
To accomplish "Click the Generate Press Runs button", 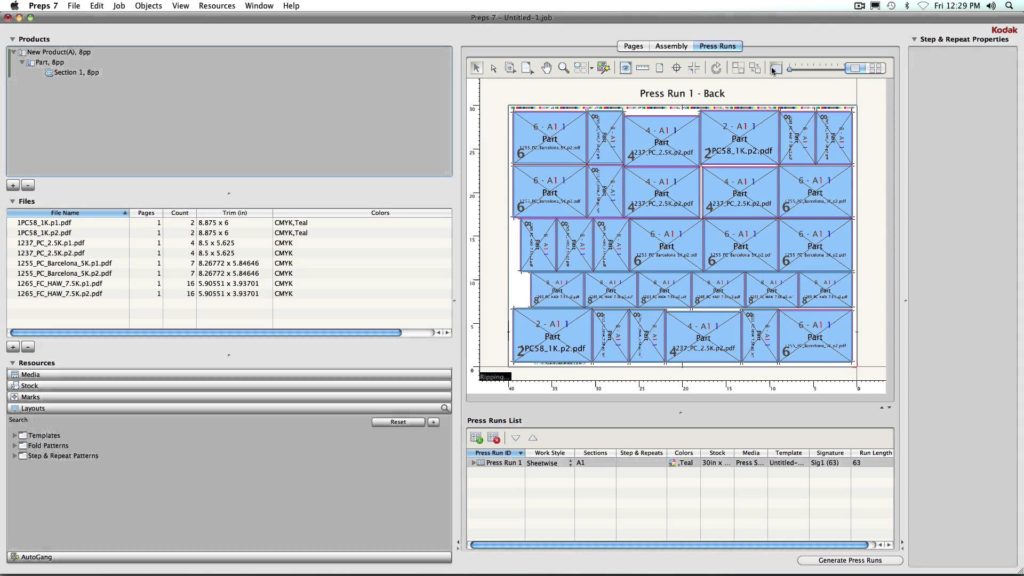I will (x=850, y=560).
